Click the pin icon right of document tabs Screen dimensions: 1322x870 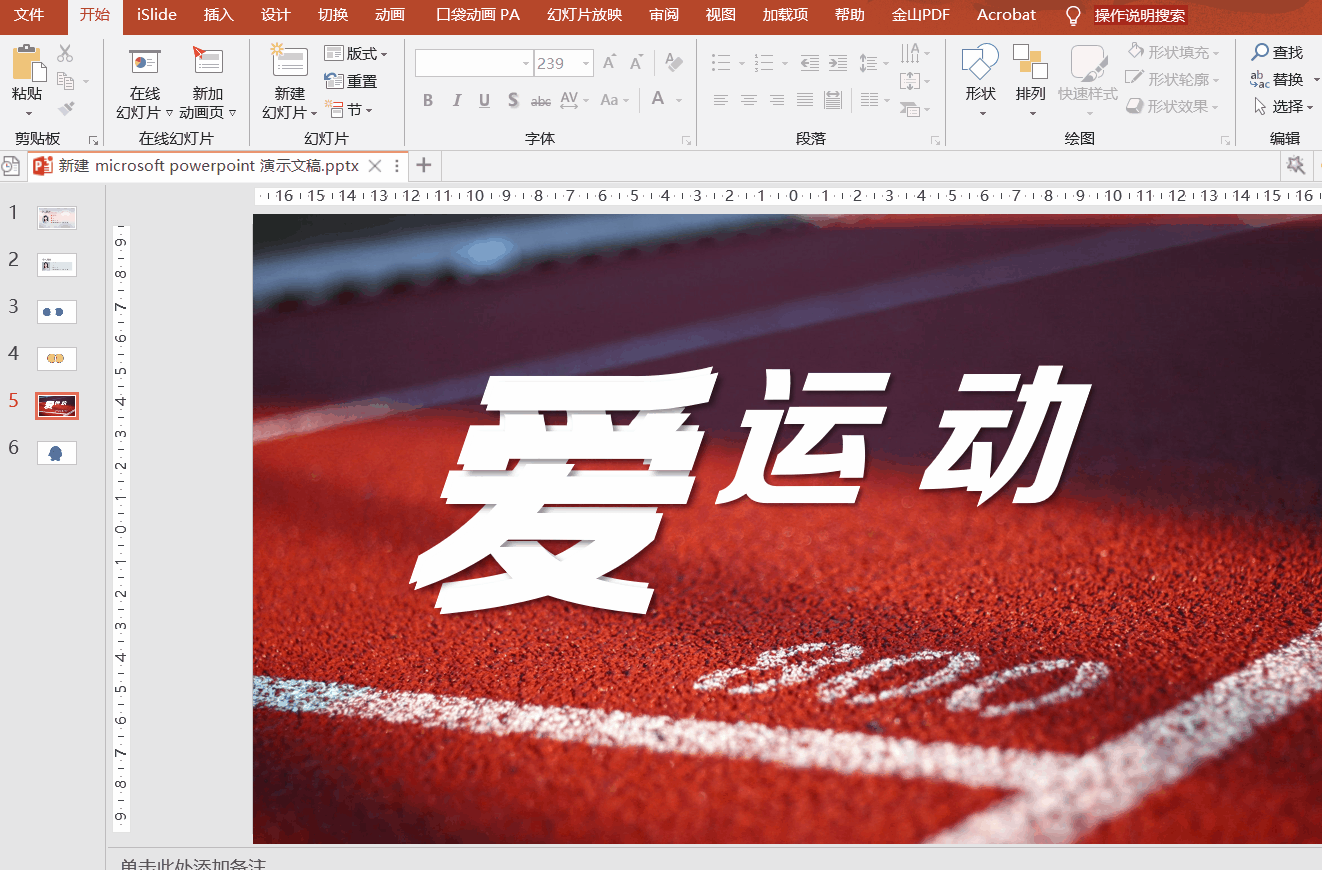coord(1296,165)
